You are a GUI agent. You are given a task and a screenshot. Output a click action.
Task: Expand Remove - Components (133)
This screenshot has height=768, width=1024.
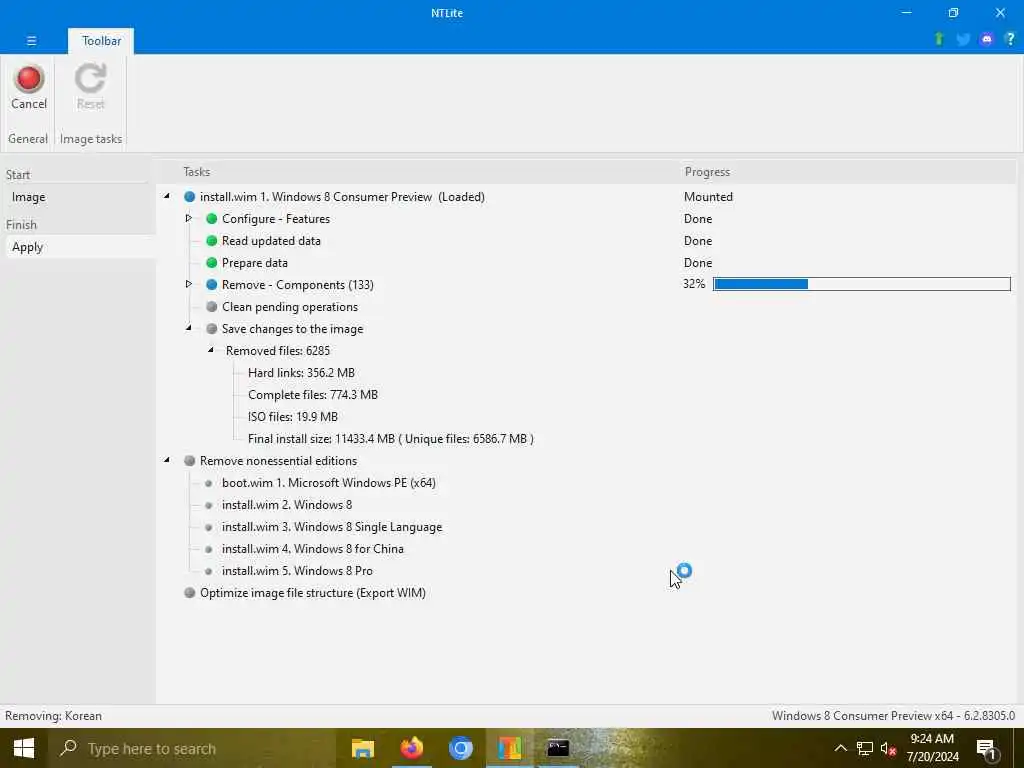point(189,284)
